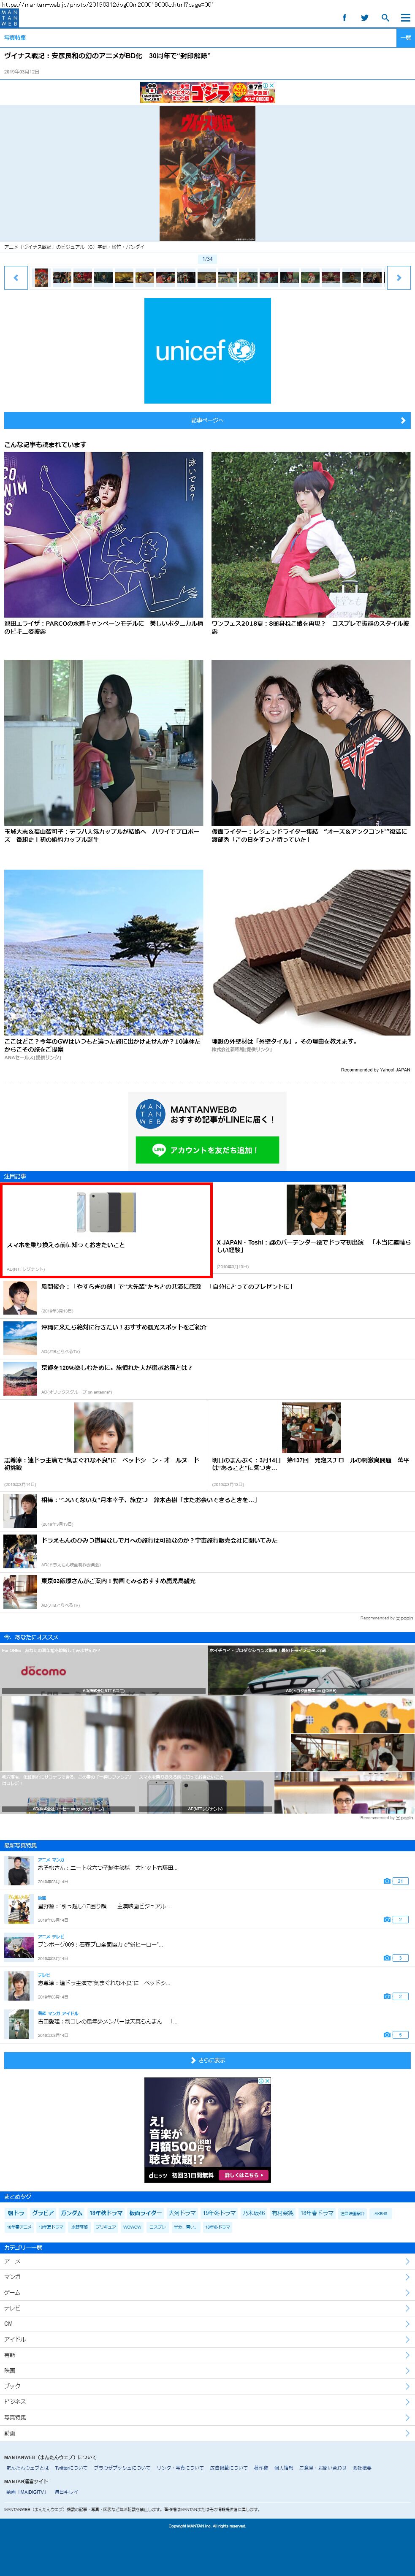The image size is (415, 2576).
Task: Select the 乃木坂46 tag
Action: [254, 2213]
